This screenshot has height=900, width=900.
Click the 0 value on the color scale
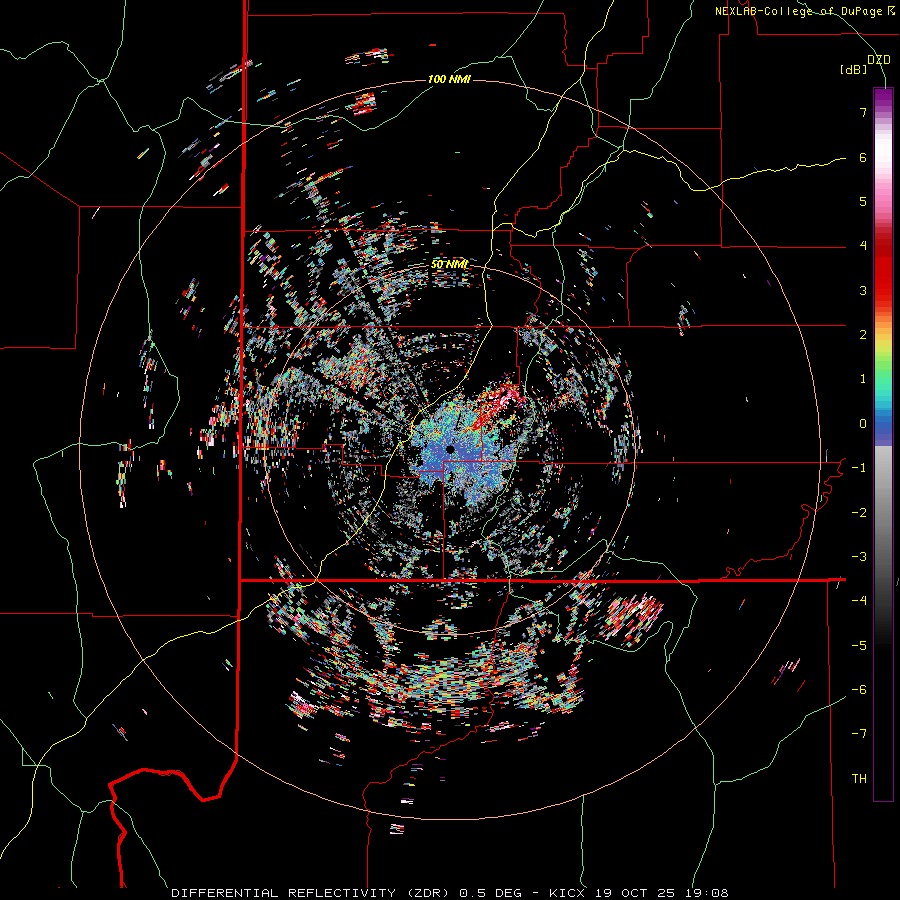tap(863, 424)
